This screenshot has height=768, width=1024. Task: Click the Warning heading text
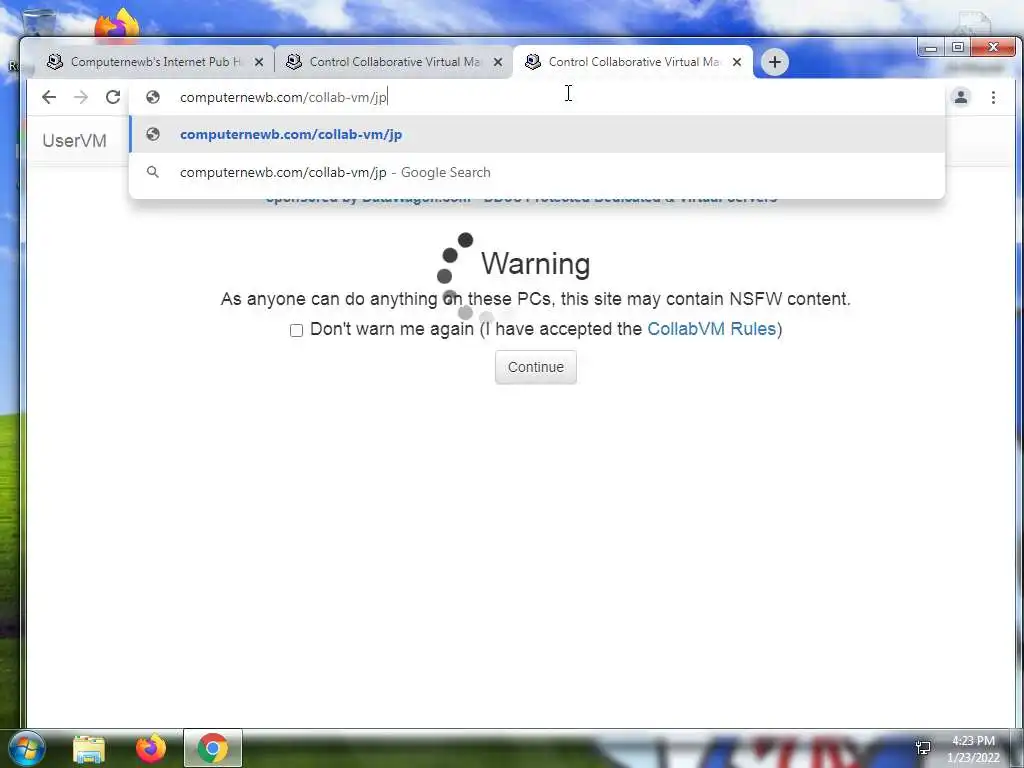[536, 264]
